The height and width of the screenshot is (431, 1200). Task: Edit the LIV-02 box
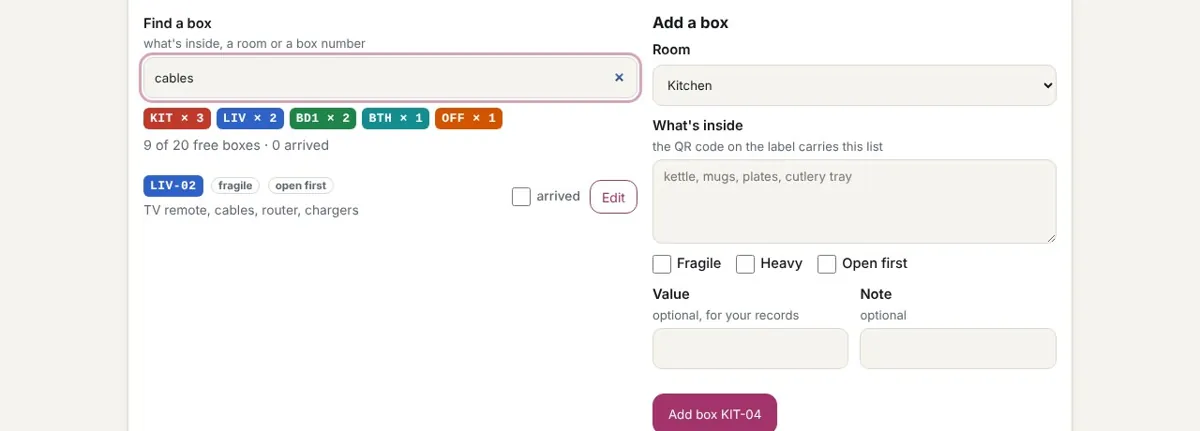click(x=613, y=197)
